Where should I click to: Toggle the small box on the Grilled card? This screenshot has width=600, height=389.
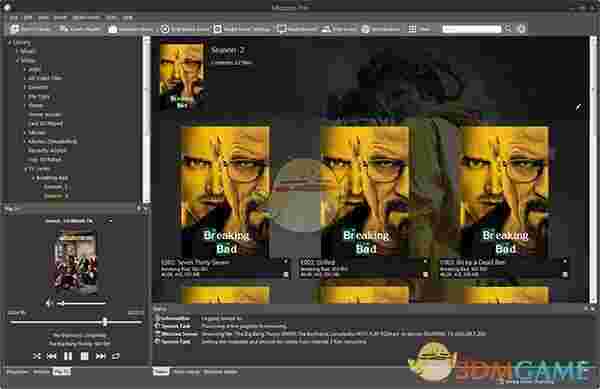point(425,275)
